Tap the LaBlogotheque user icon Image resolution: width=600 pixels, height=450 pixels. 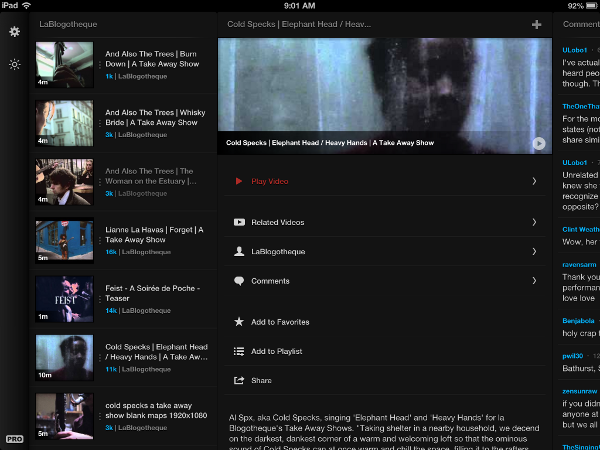pyautogui.click(x=239, y=251)
